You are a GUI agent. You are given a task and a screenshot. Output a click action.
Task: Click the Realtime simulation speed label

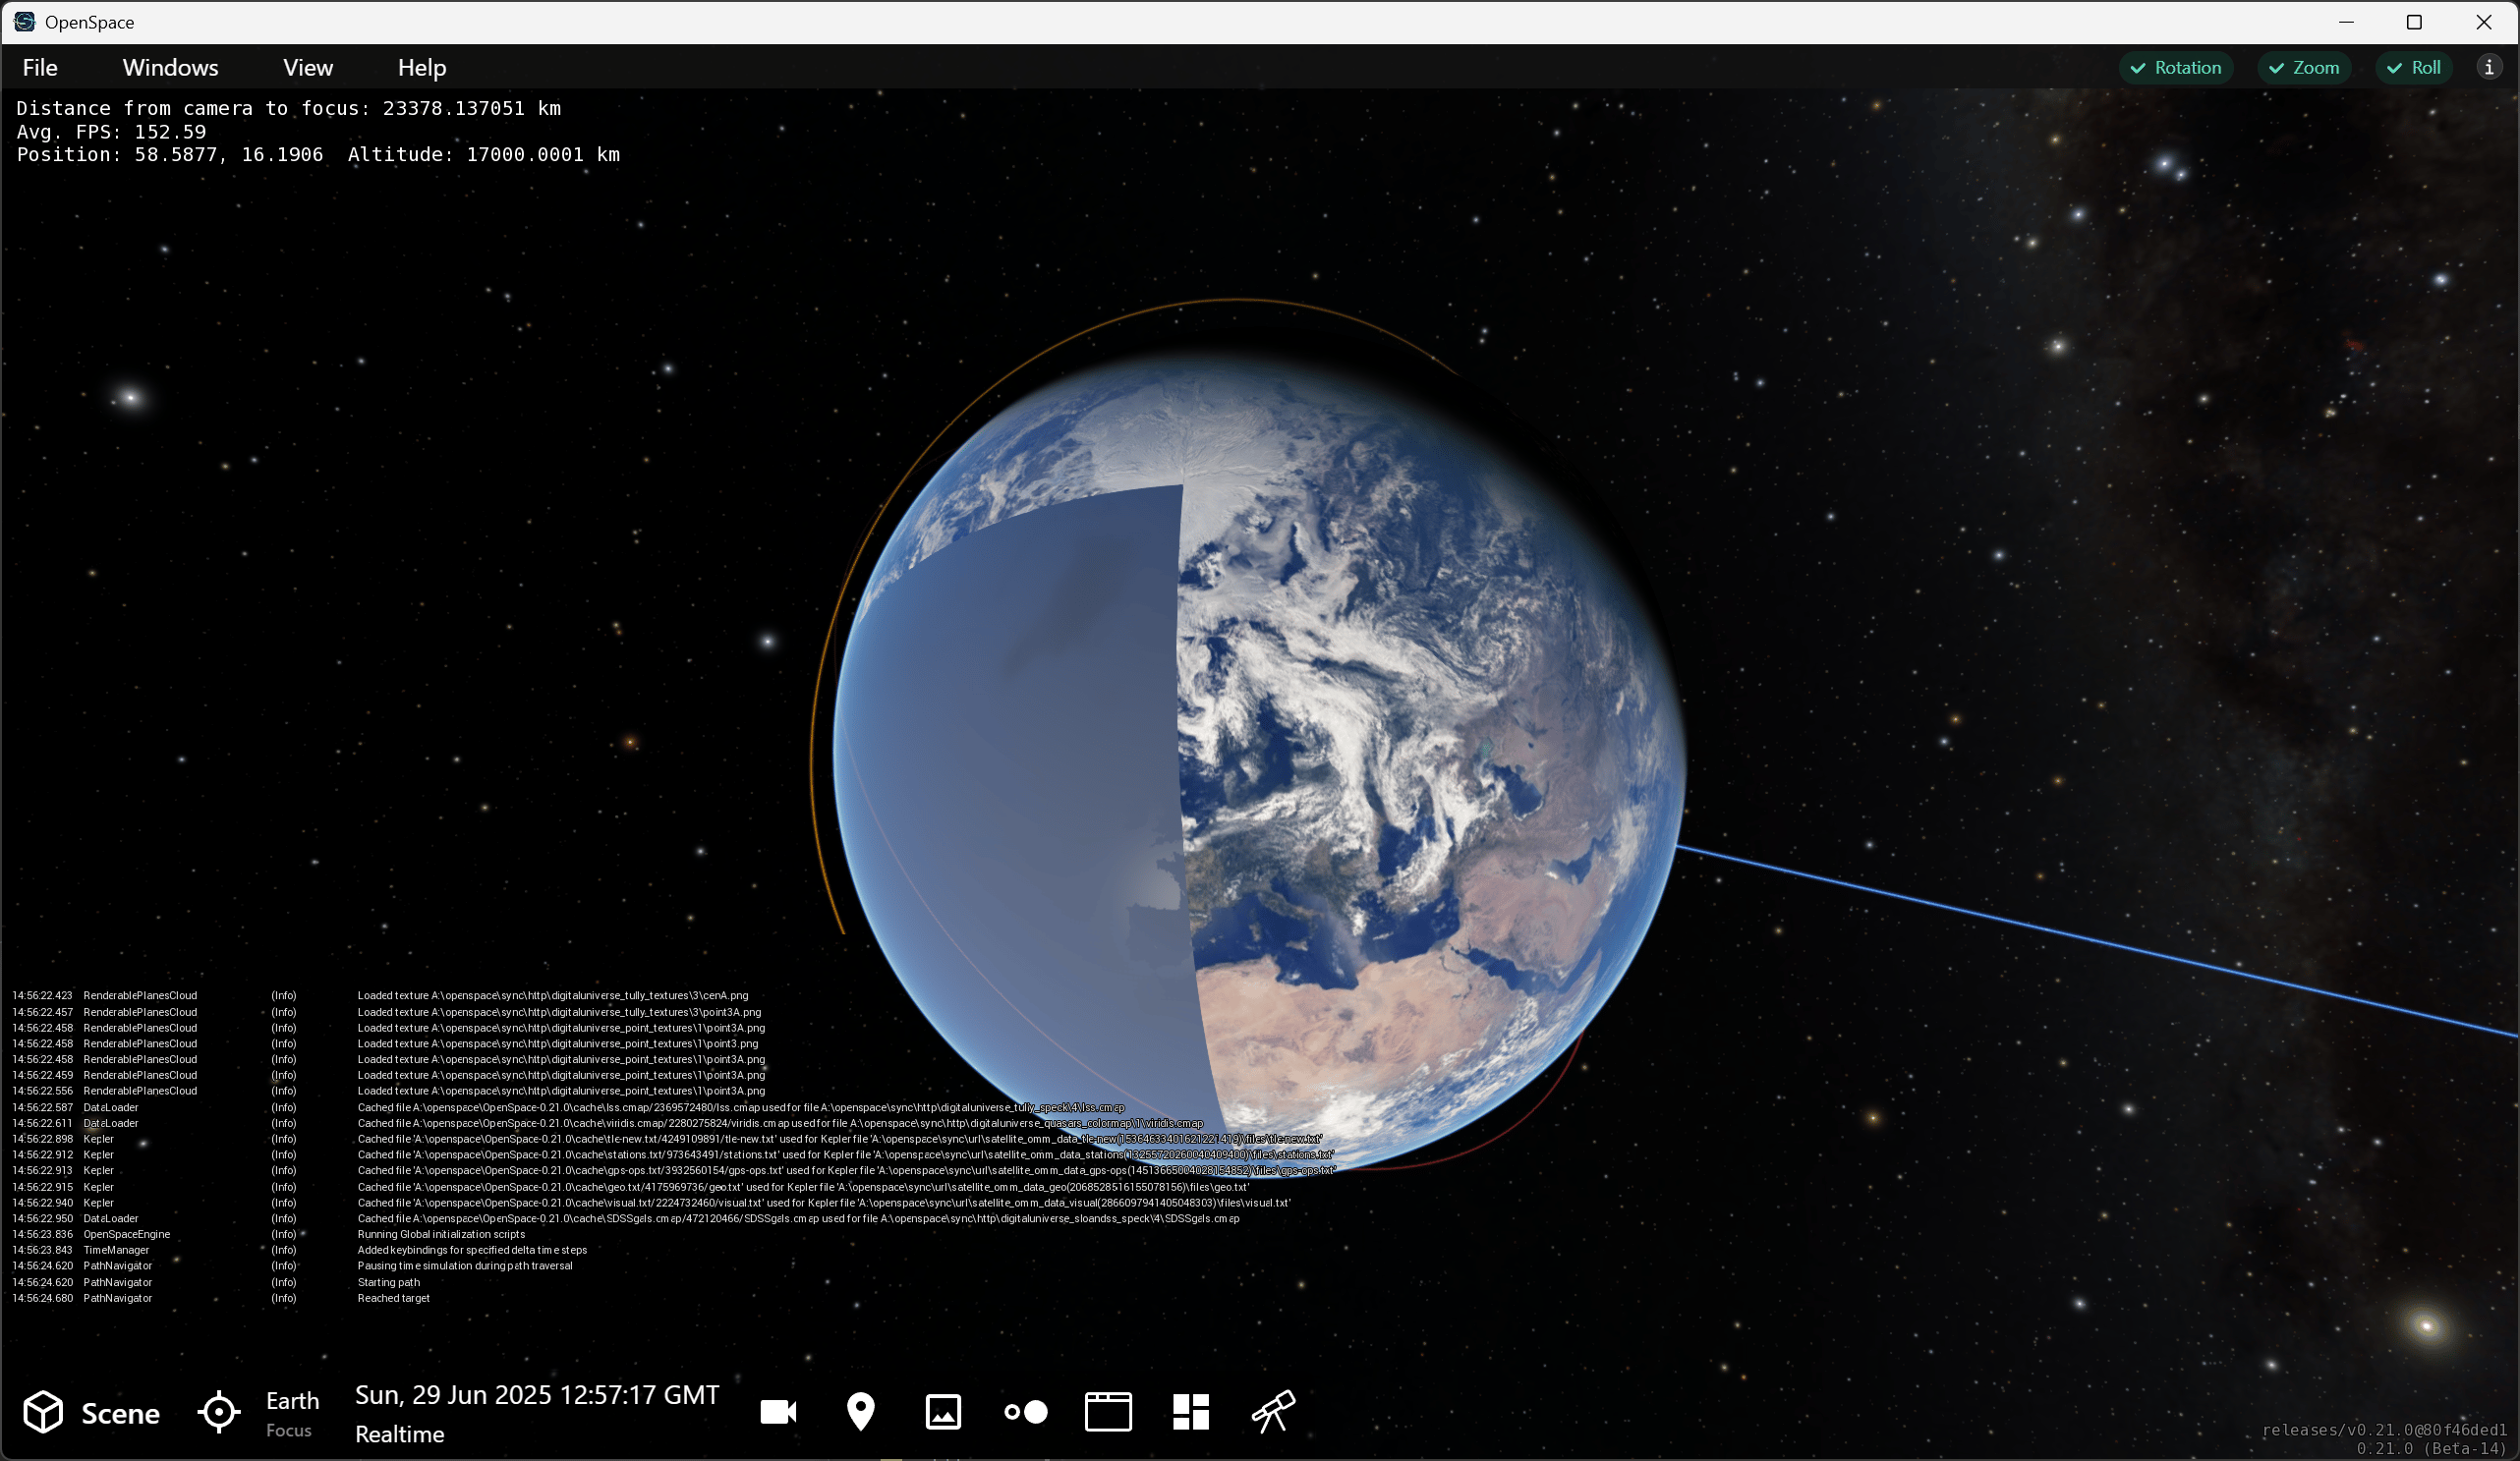tap(399, 1434)
